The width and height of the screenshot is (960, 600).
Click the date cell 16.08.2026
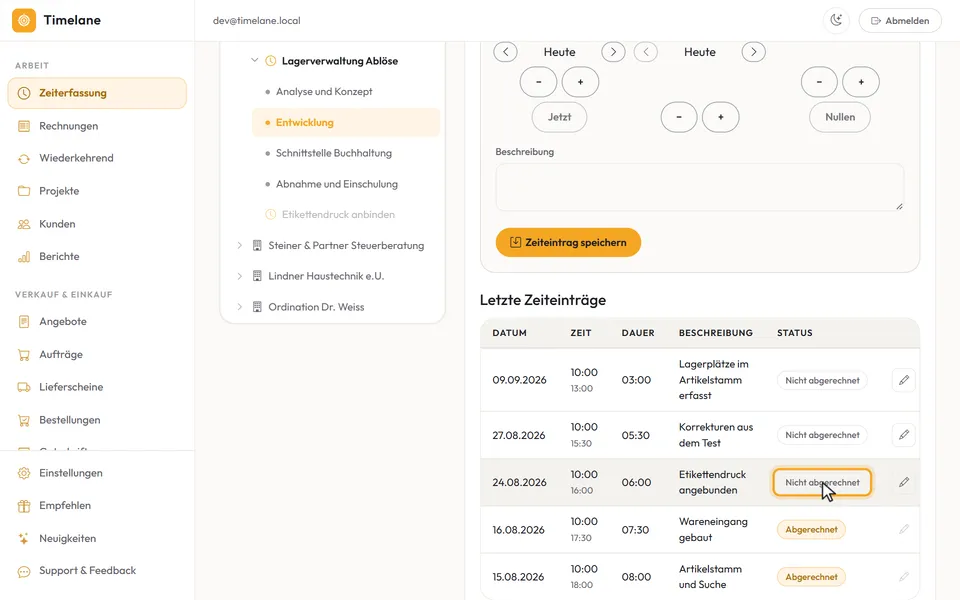[519, 530]
